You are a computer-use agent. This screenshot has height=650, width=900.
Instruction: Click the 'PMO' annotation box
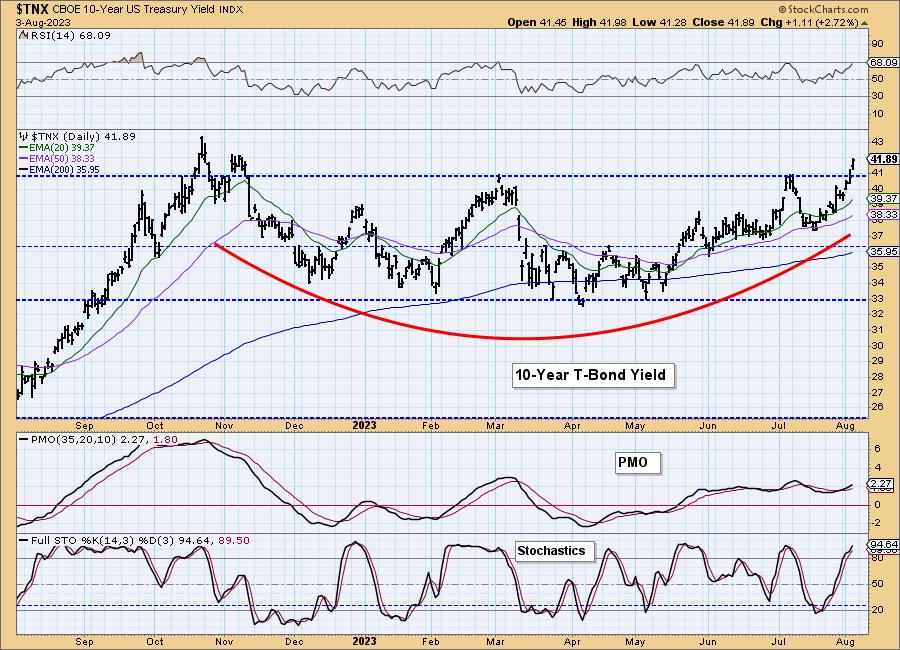[x=637, y=463]
